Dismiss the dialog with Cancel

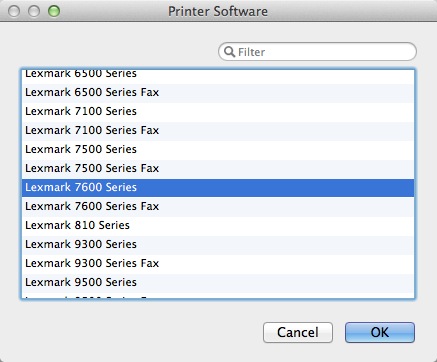(x=298, y=332)
